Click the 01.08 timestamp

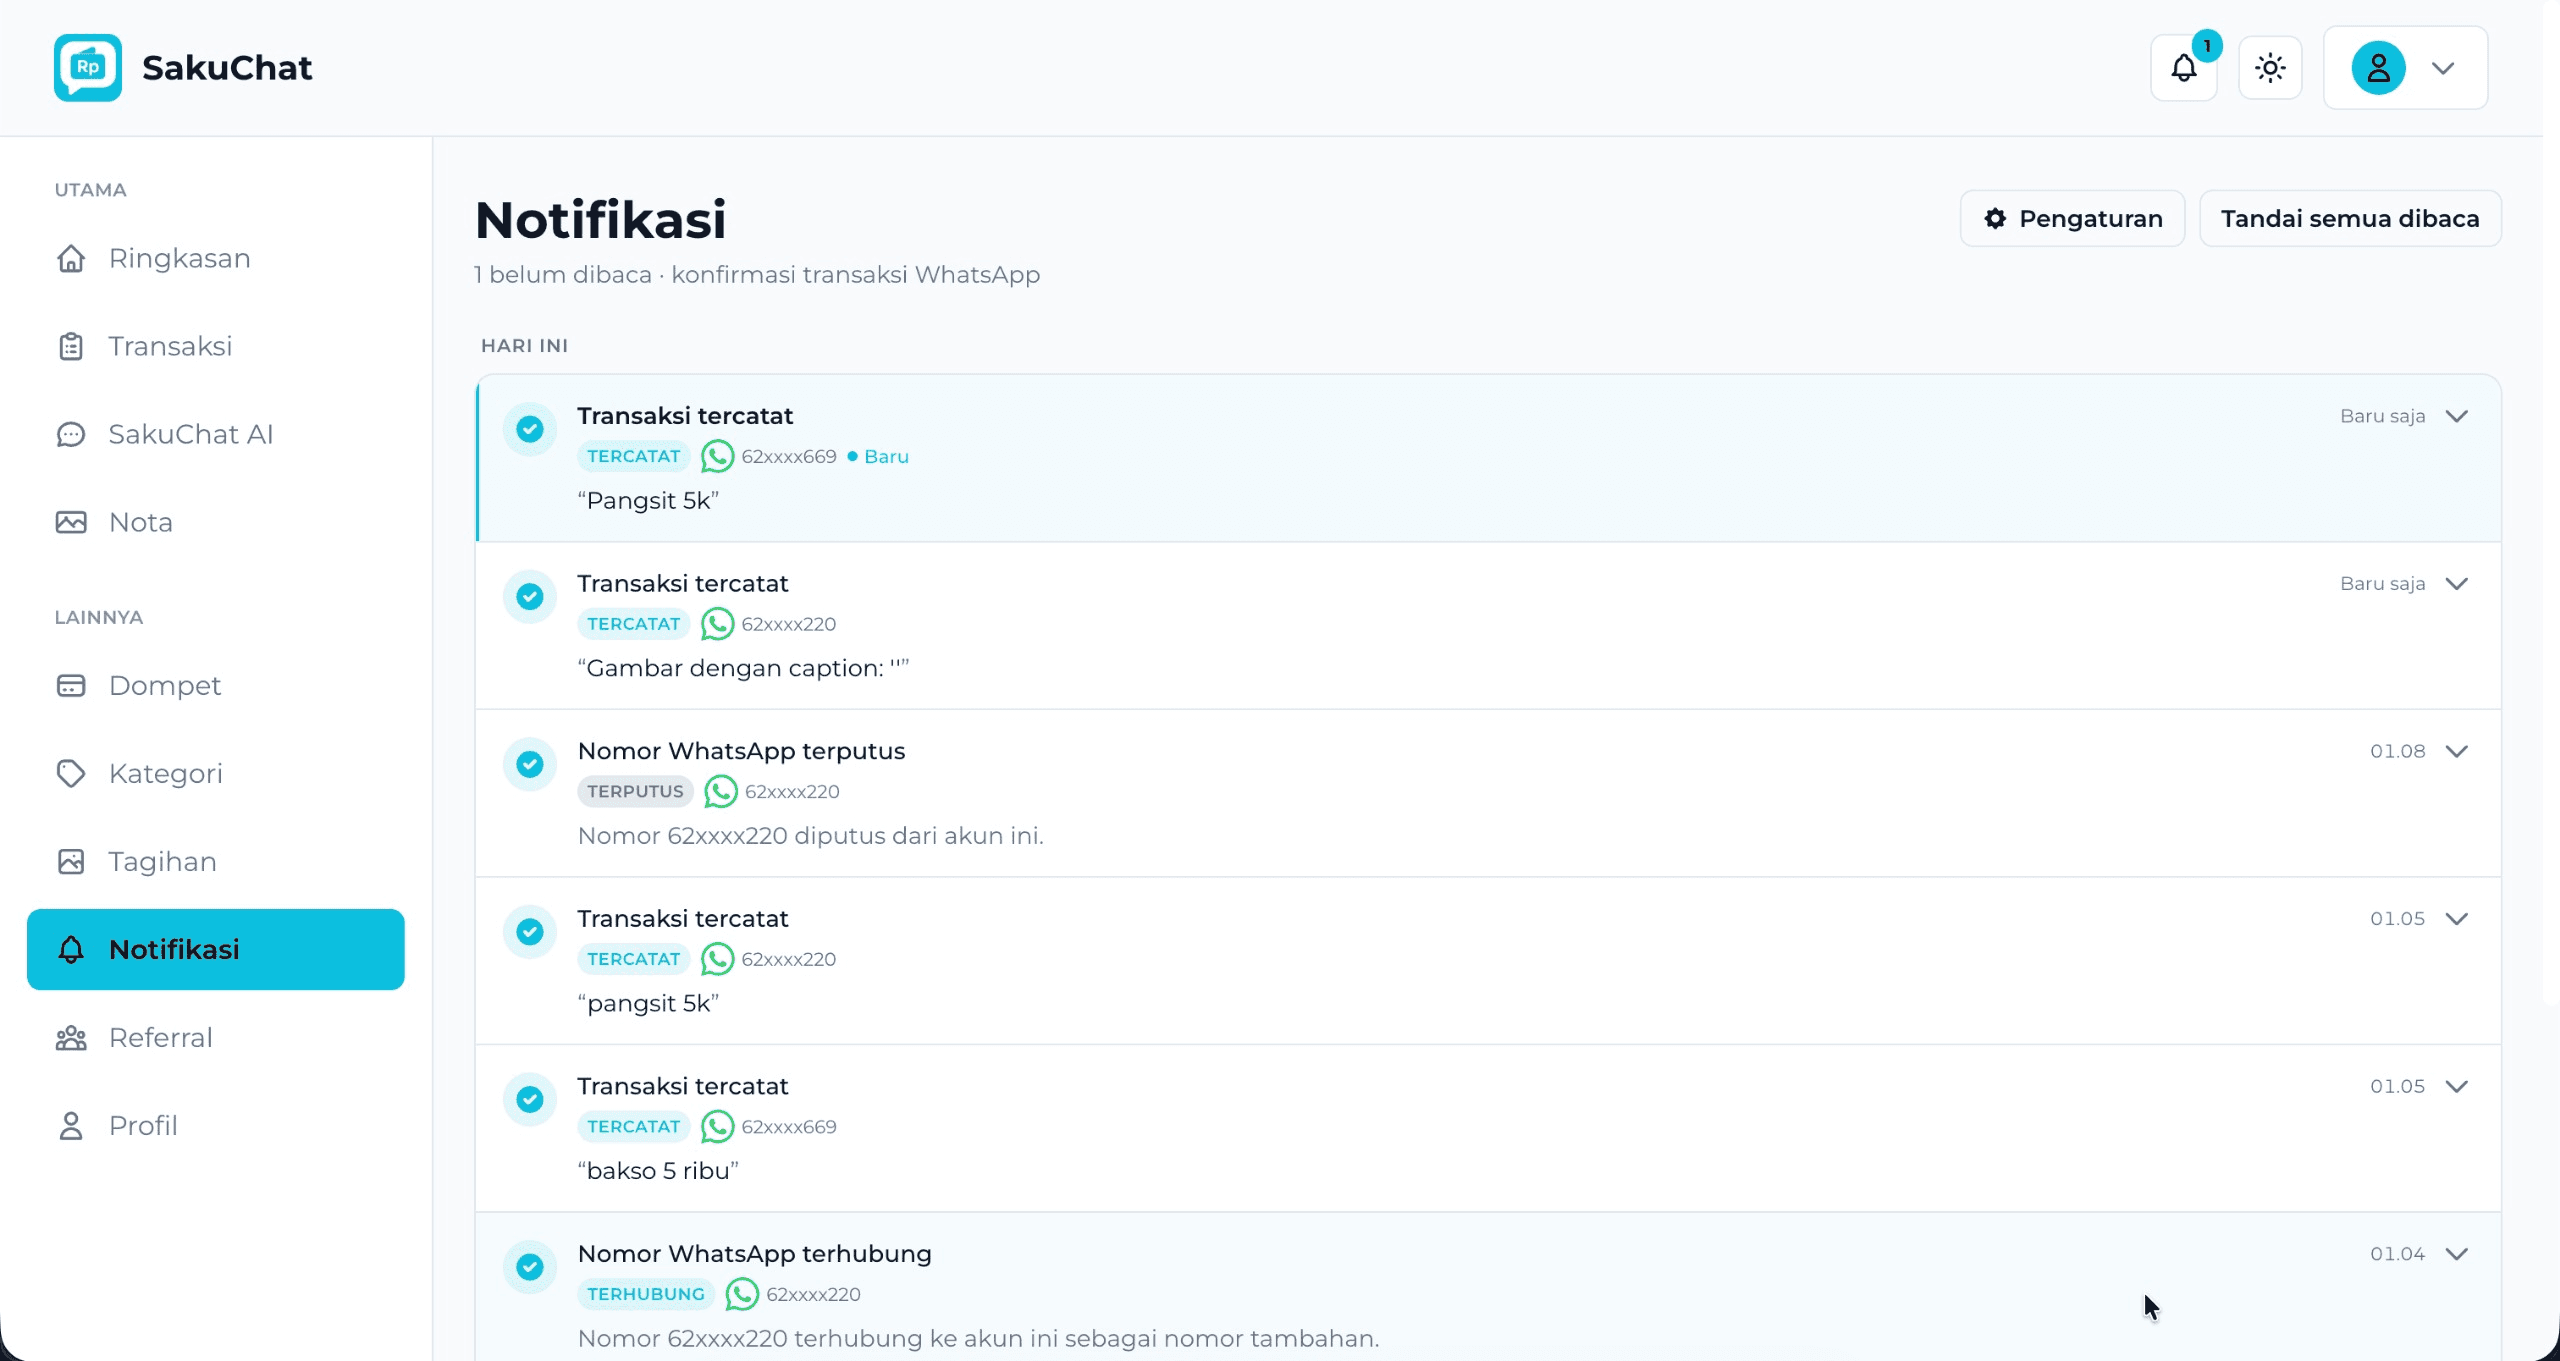pyautogui.click(x=2397, y=751)
